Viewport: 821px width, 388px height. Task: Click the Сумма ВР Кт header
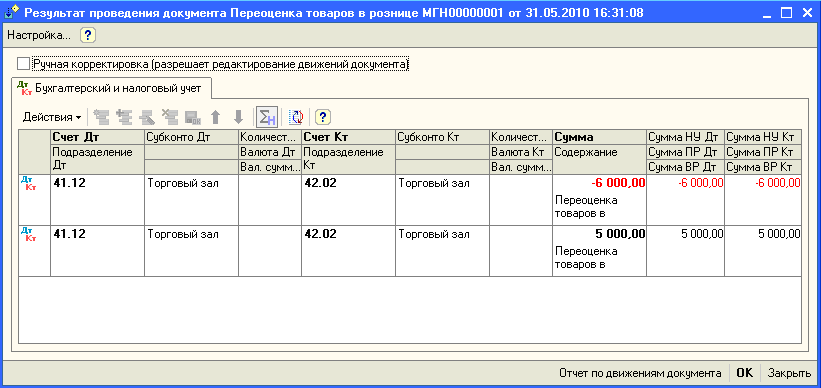pyautogui.click(x=763, y=167)
